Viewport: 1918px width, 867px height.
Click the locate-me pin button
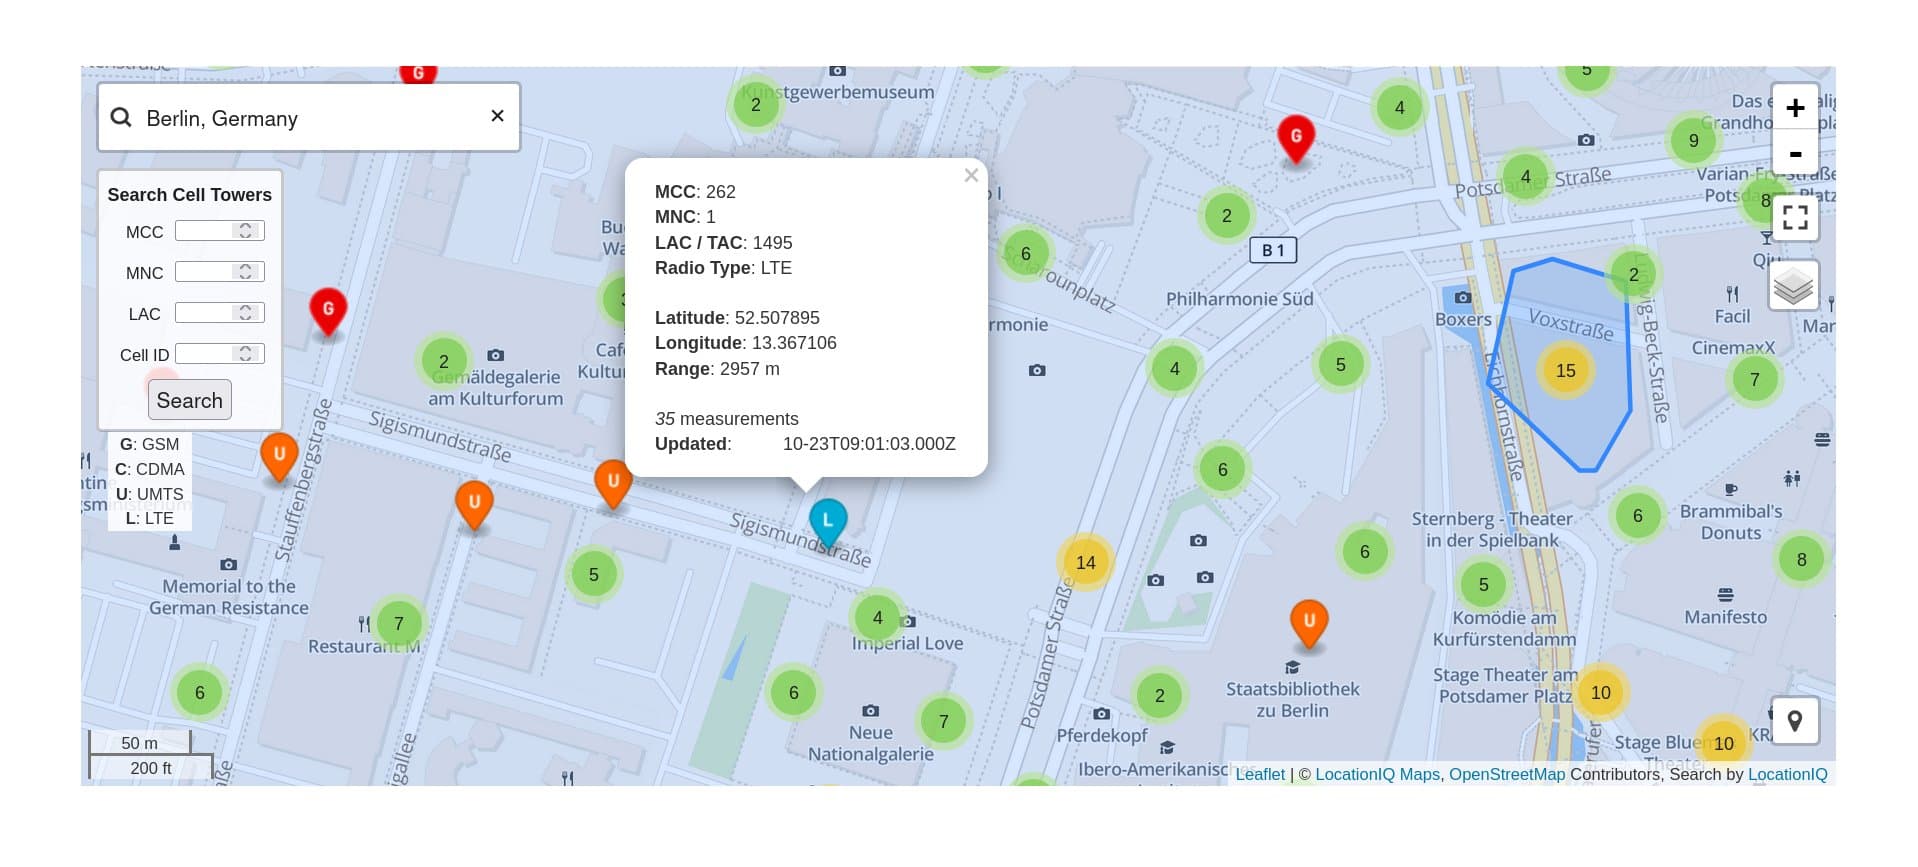(1795, 721)
